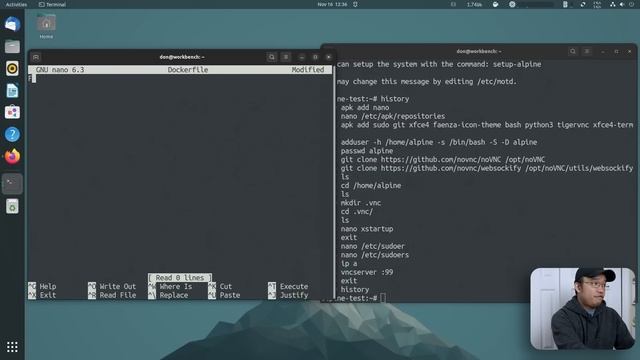640x360 pixels.
Task: Click search icon in nano terminal header
Action: pos(272,57)
